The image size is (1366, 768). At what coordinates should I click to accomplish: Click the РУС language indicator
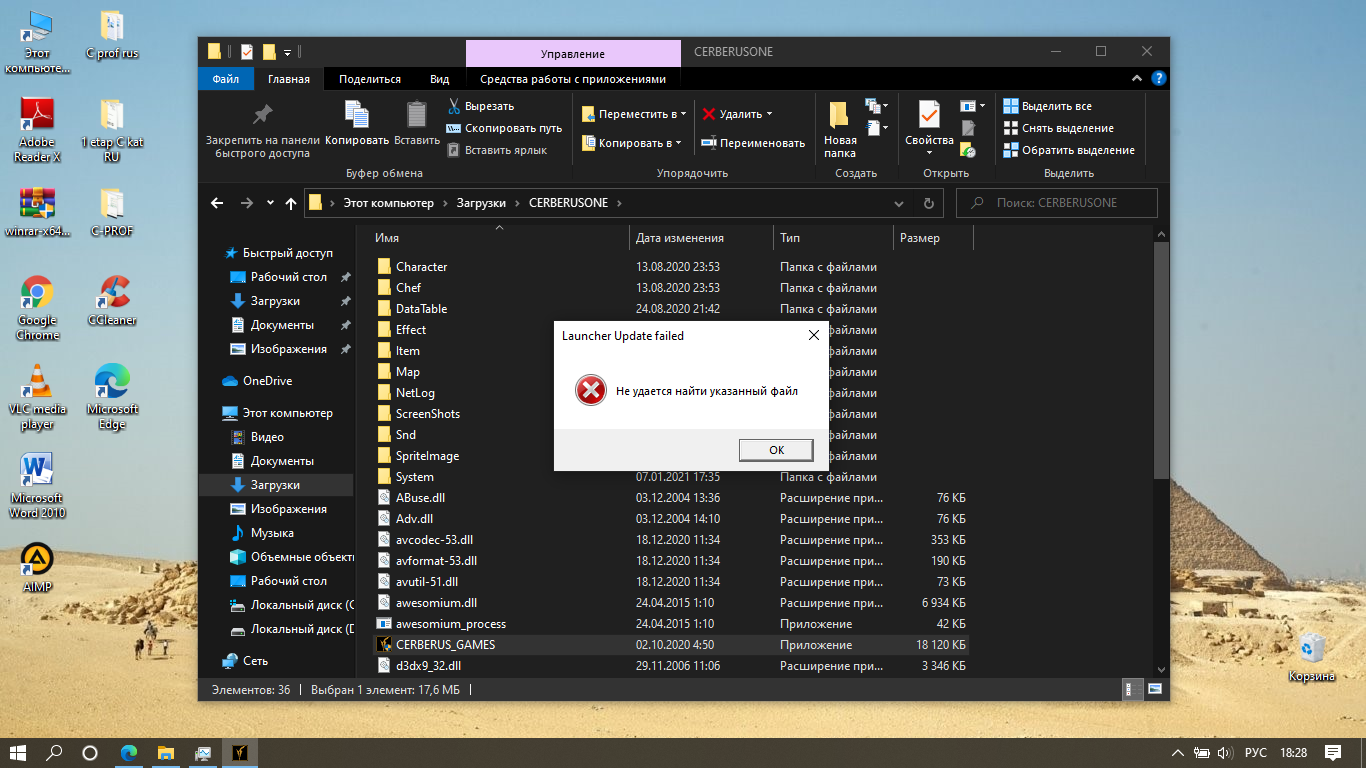click(1256, 752)
